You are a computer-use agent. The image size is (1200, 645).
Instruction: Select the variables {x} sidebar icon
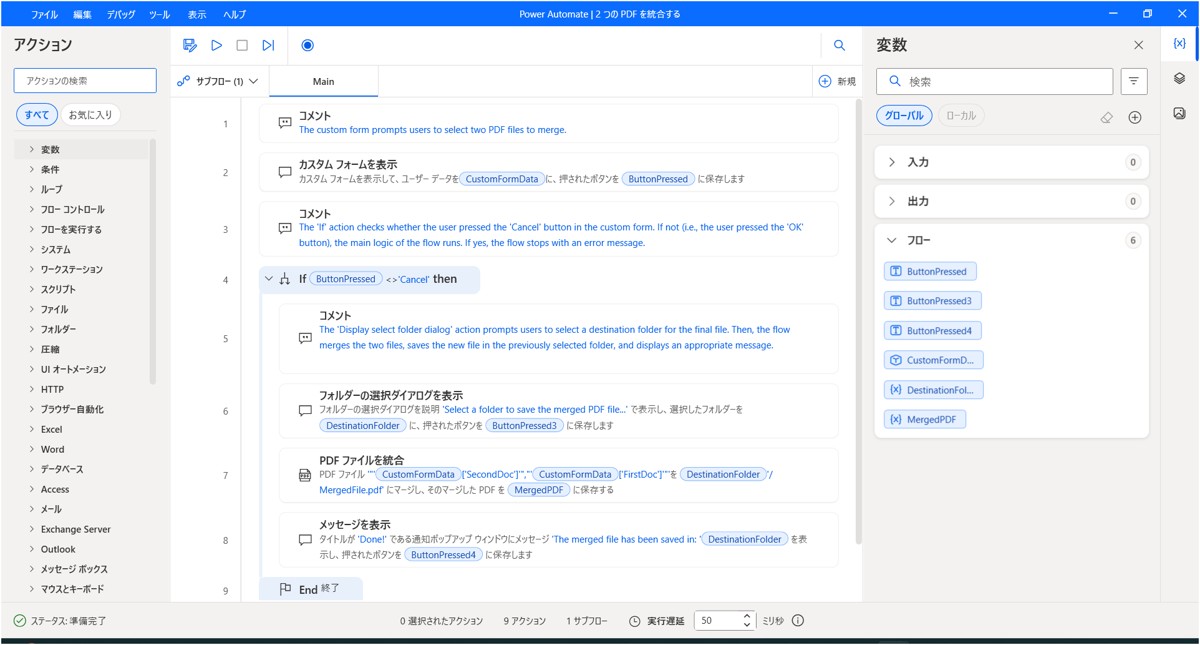point(1180,44)
